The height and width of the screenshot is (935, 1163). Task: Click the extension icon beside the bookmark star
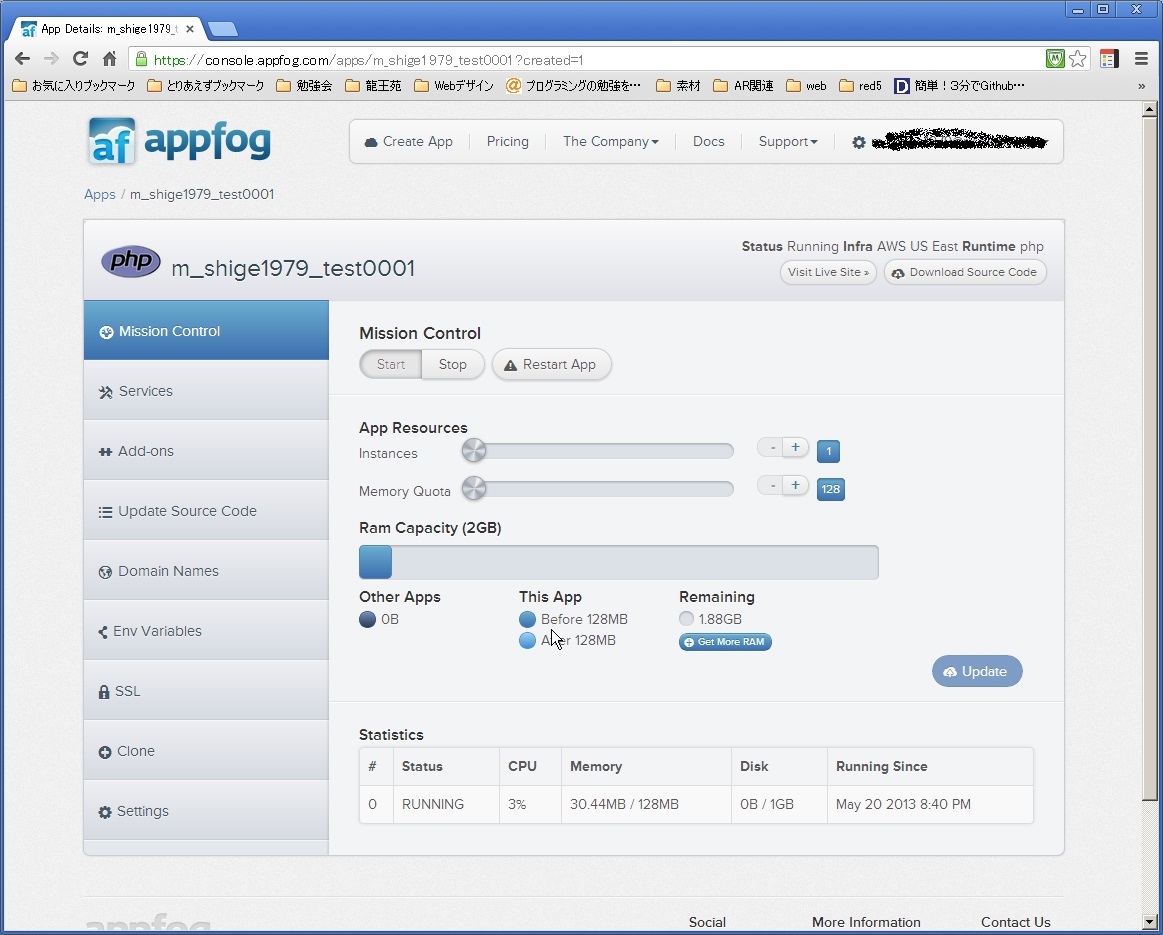click(1109, 59)
